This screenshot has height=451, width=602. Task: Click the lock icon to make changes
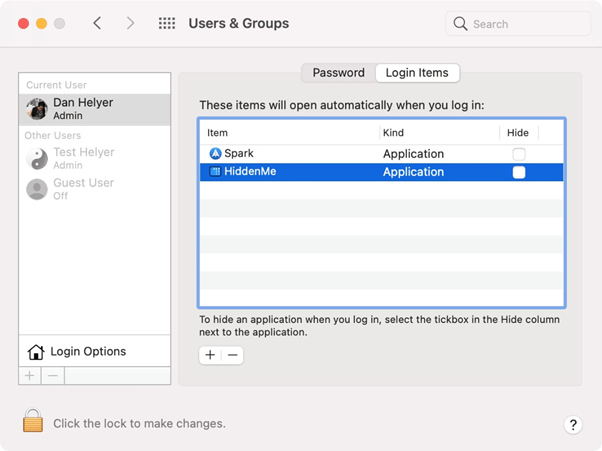[x=33, y=420]
